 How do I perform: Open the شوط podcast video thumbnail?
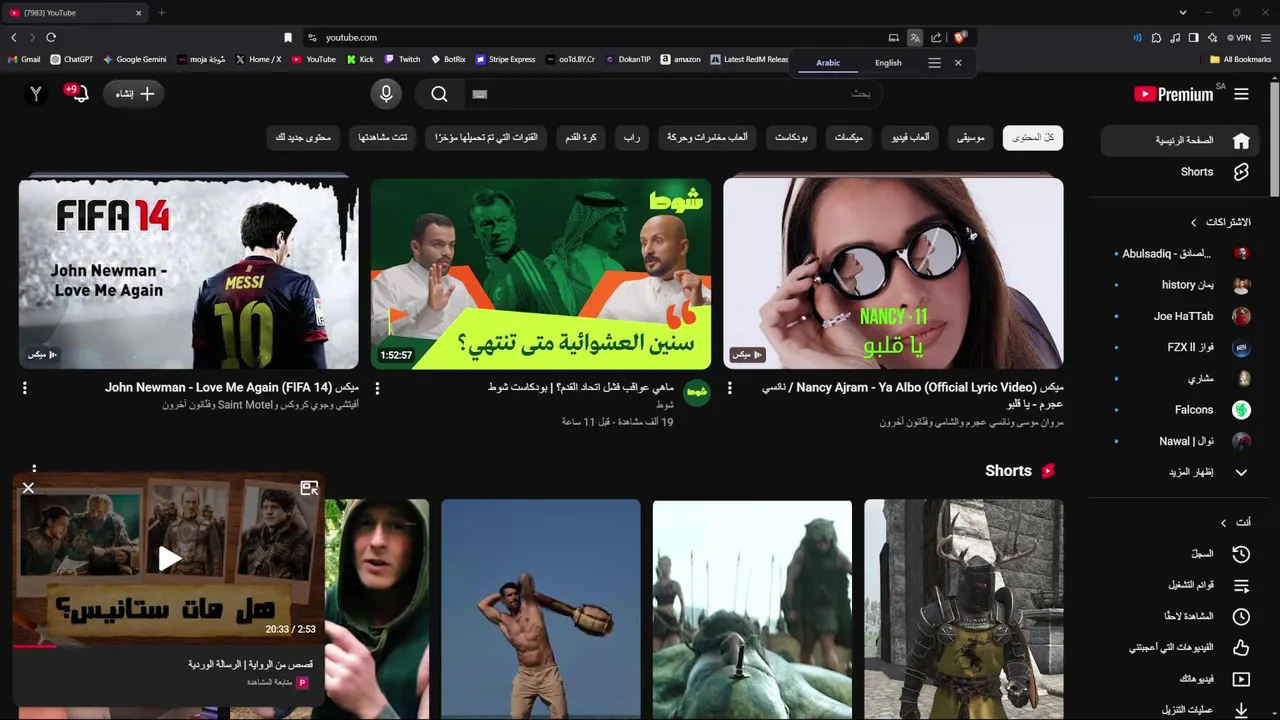(x=541, y=274)
